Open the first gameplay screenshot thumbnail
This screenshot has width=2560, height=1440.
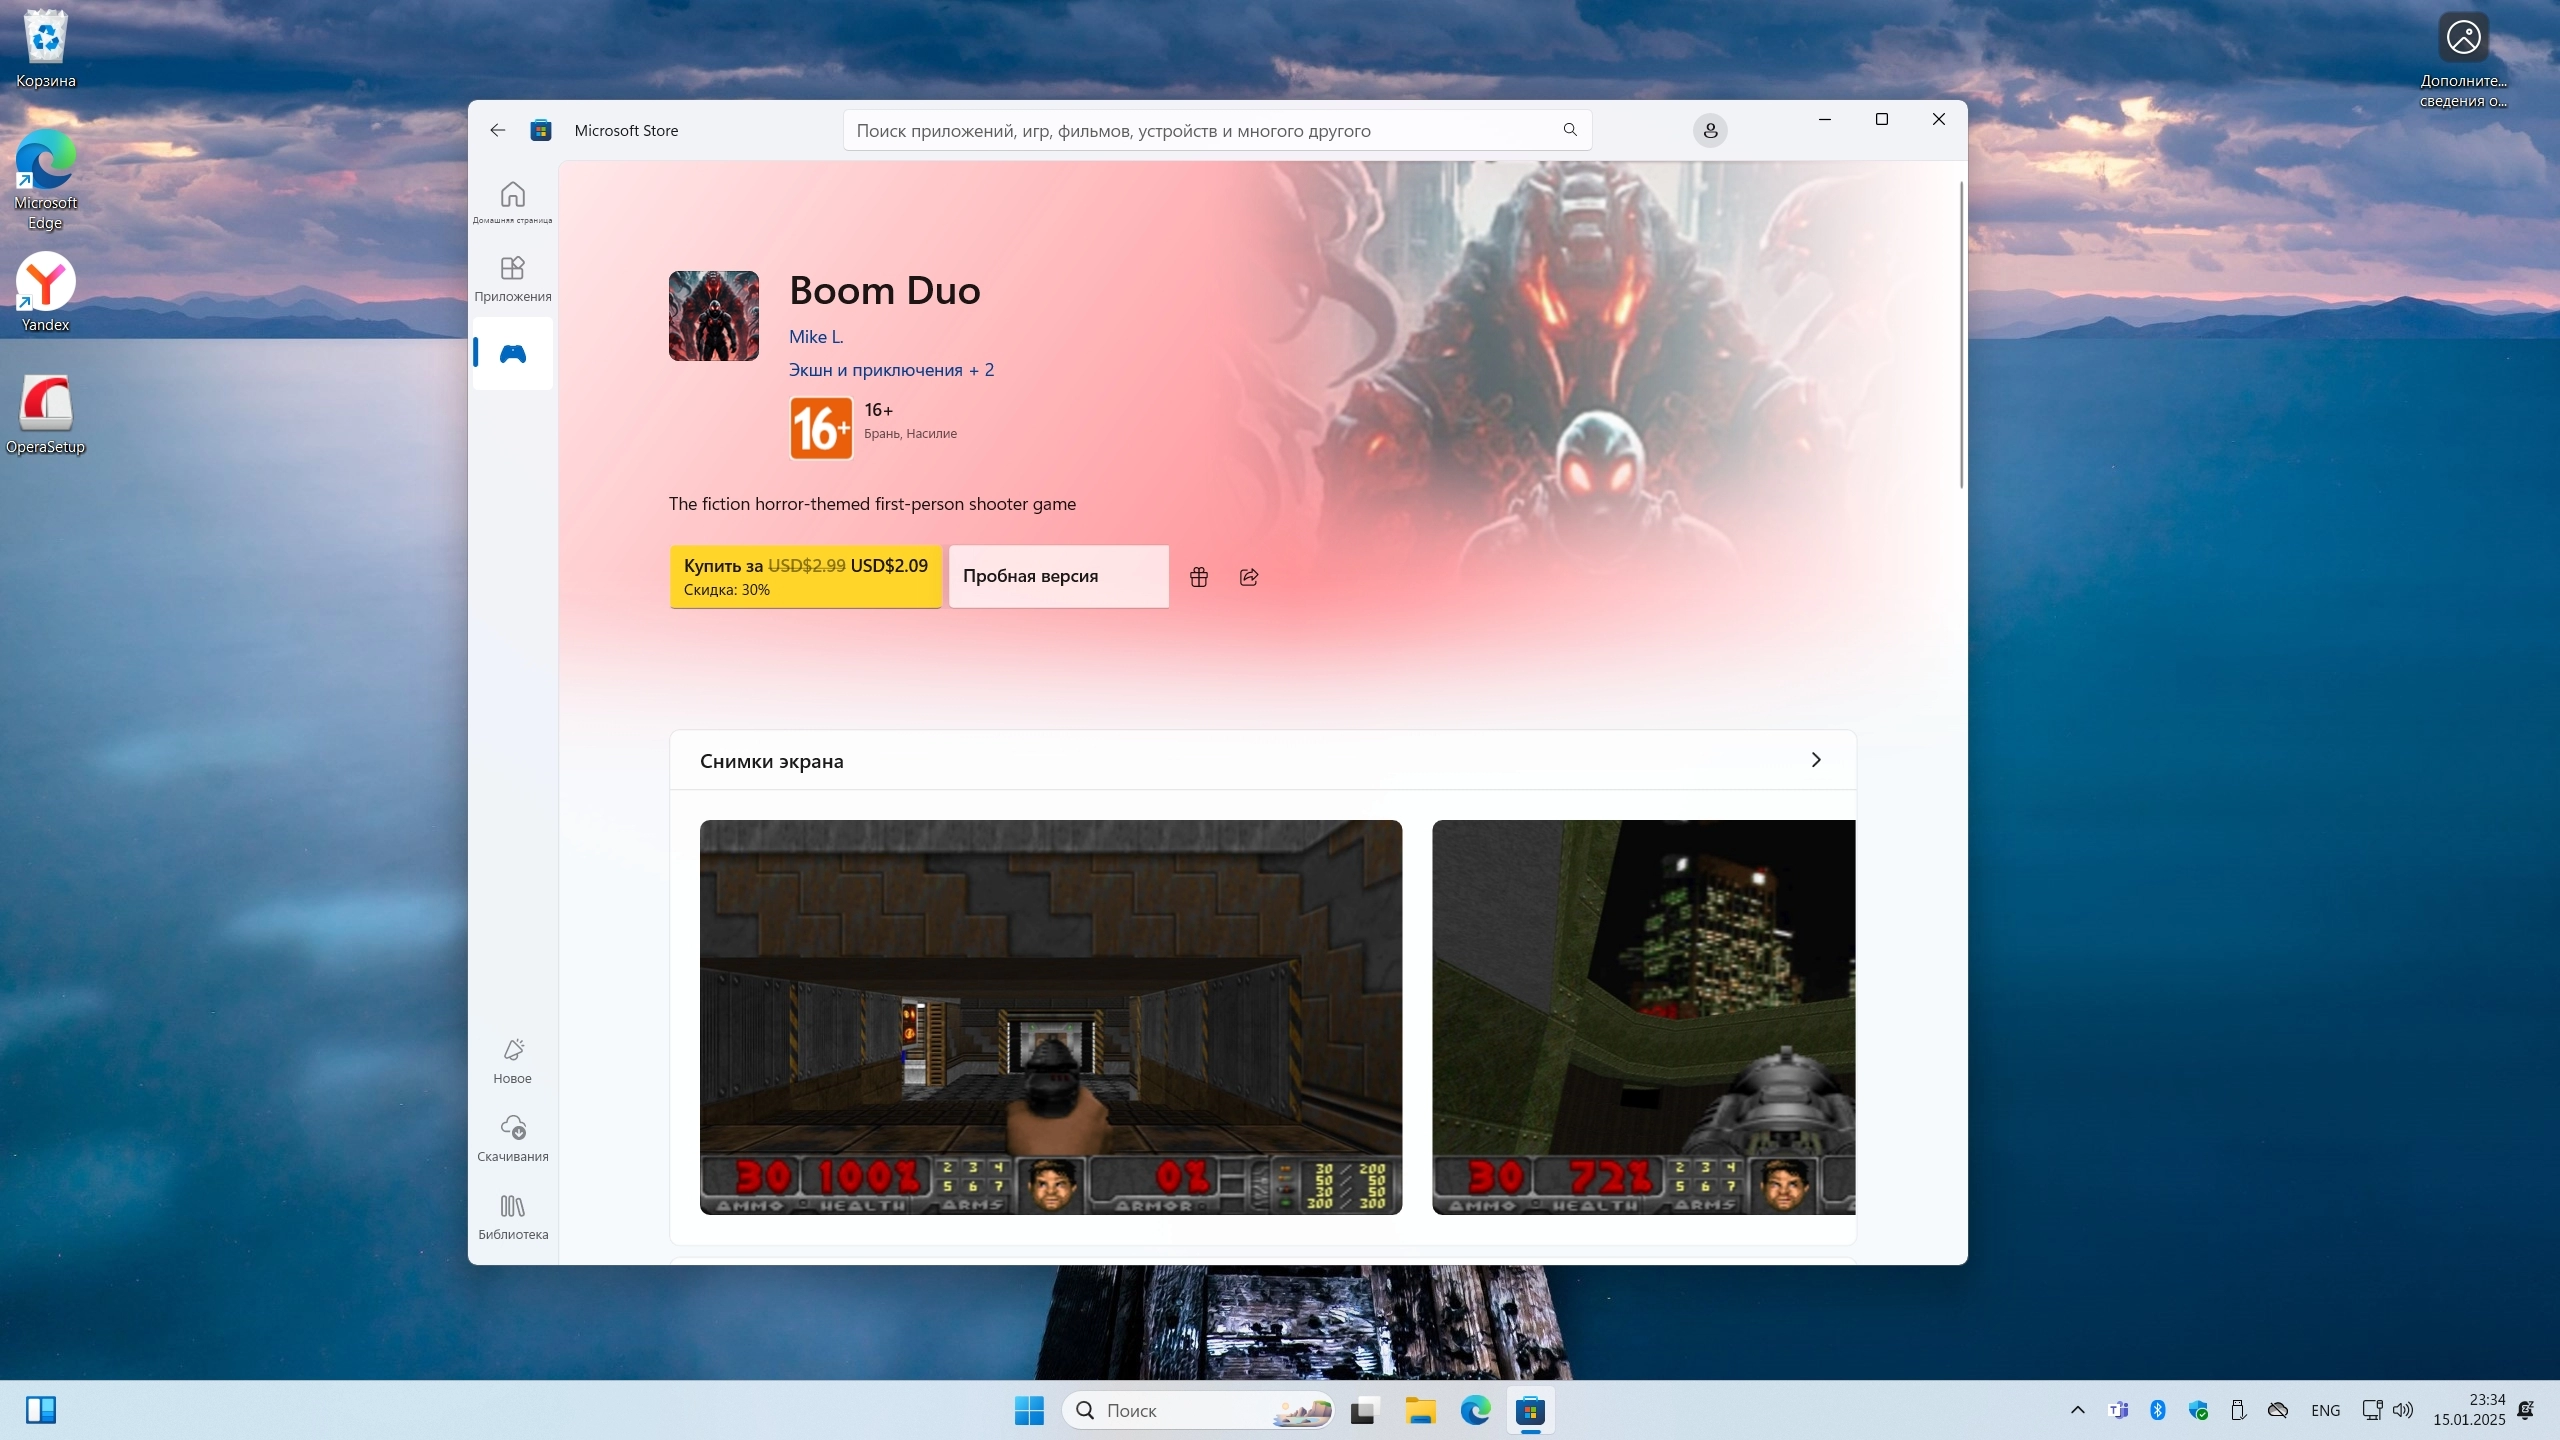tap(1050, 1016)
